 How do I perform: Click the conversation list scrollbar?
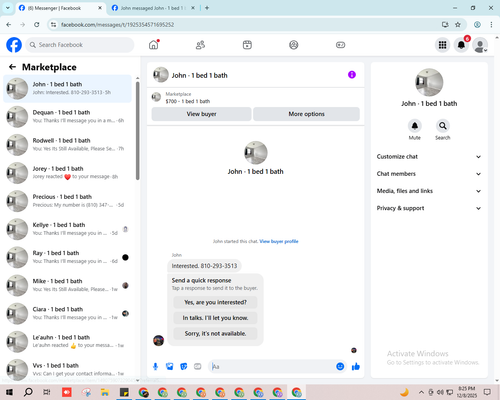click(138, 131)
